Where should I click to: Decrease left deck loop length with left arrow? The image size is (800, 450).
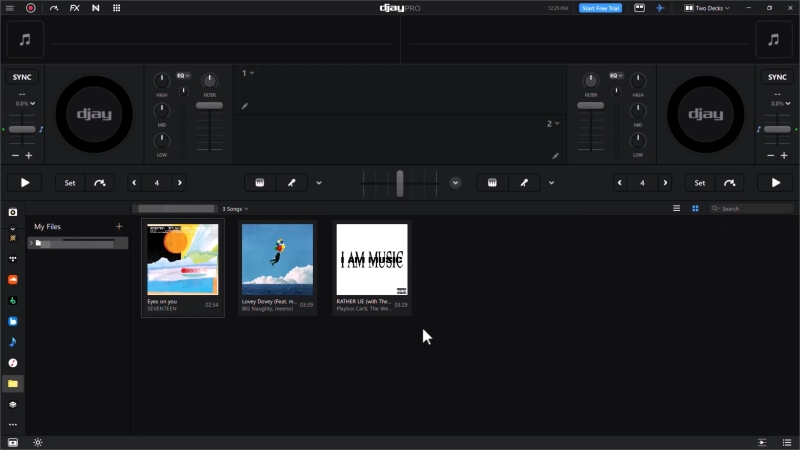(x=134, y=183)
